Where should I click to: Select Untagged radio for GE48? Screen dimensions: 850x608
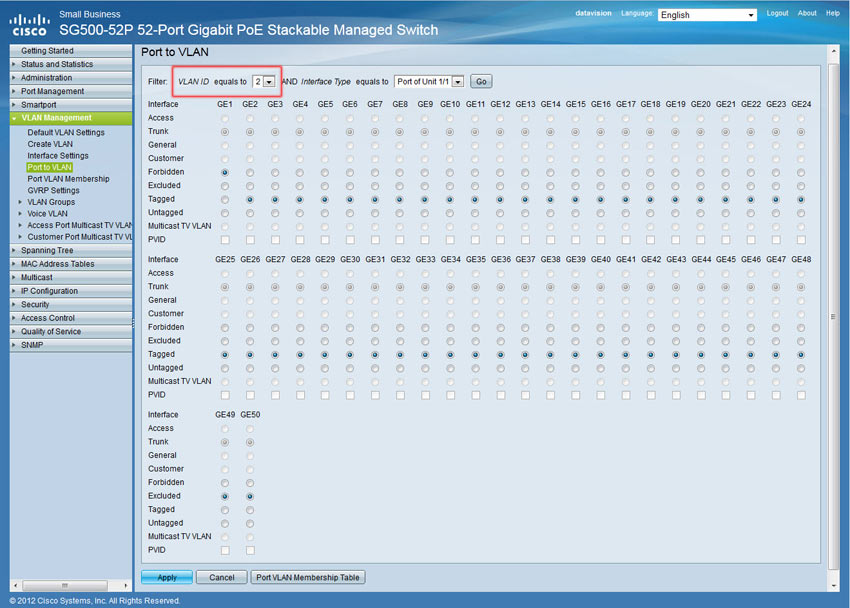point(801,368)
